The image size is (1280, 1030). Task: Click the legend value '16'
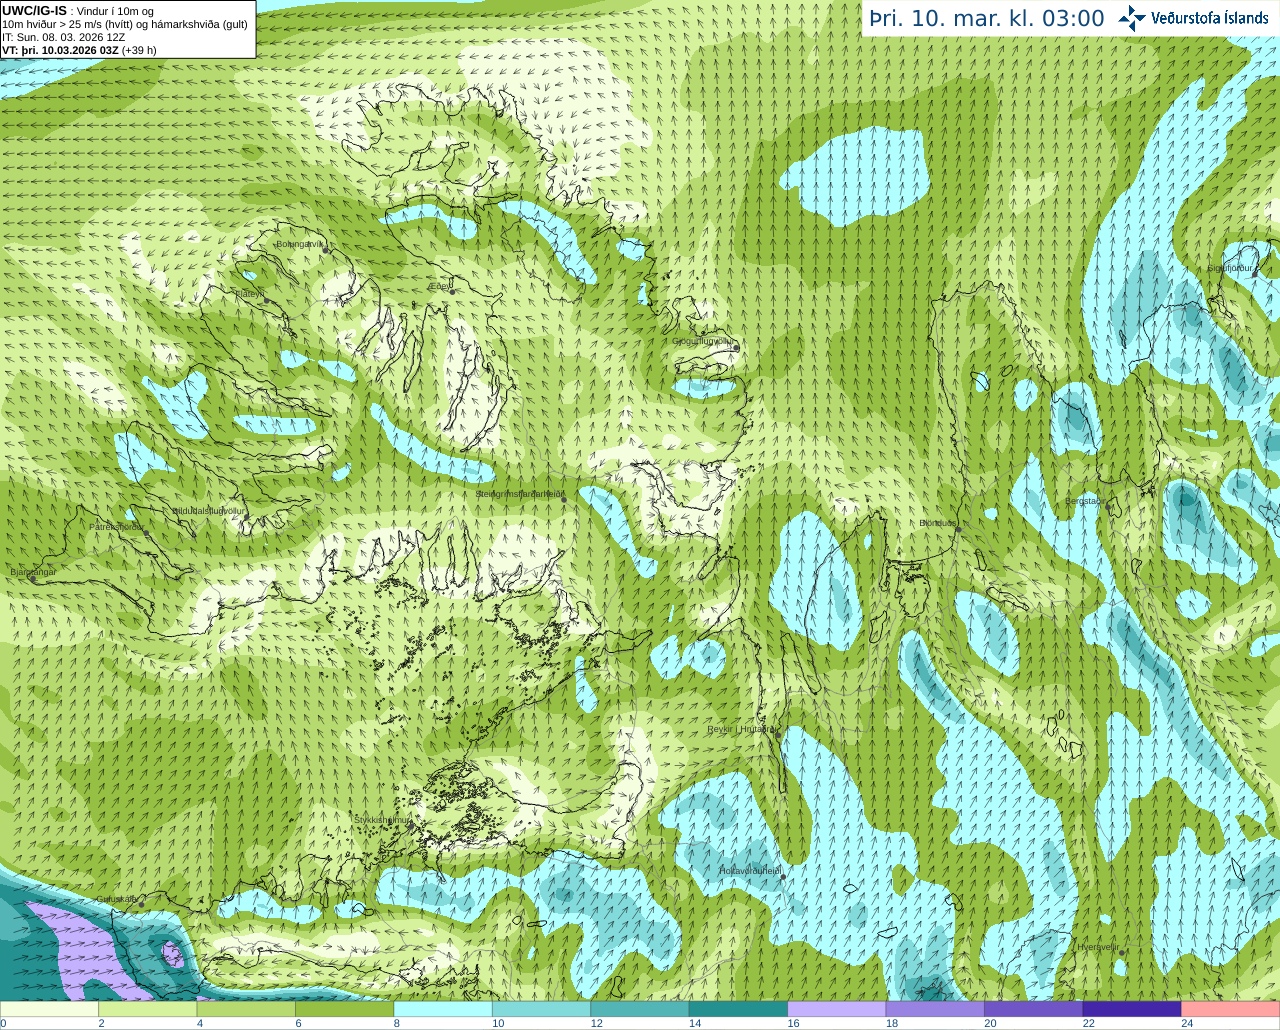793,1024
